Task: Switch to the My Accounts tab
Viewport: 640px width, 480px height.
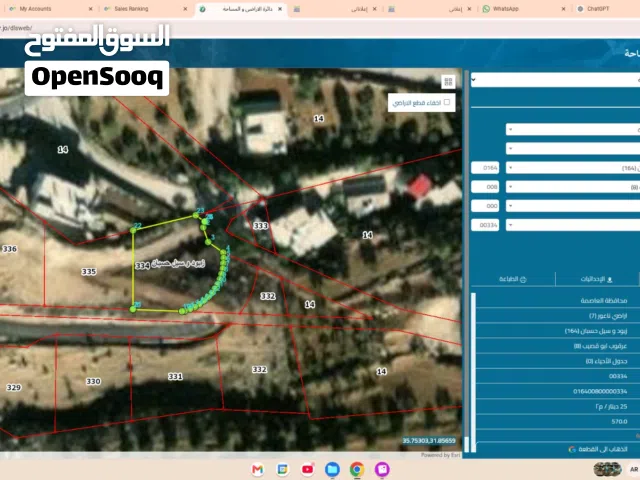Action: click(36, 9)
